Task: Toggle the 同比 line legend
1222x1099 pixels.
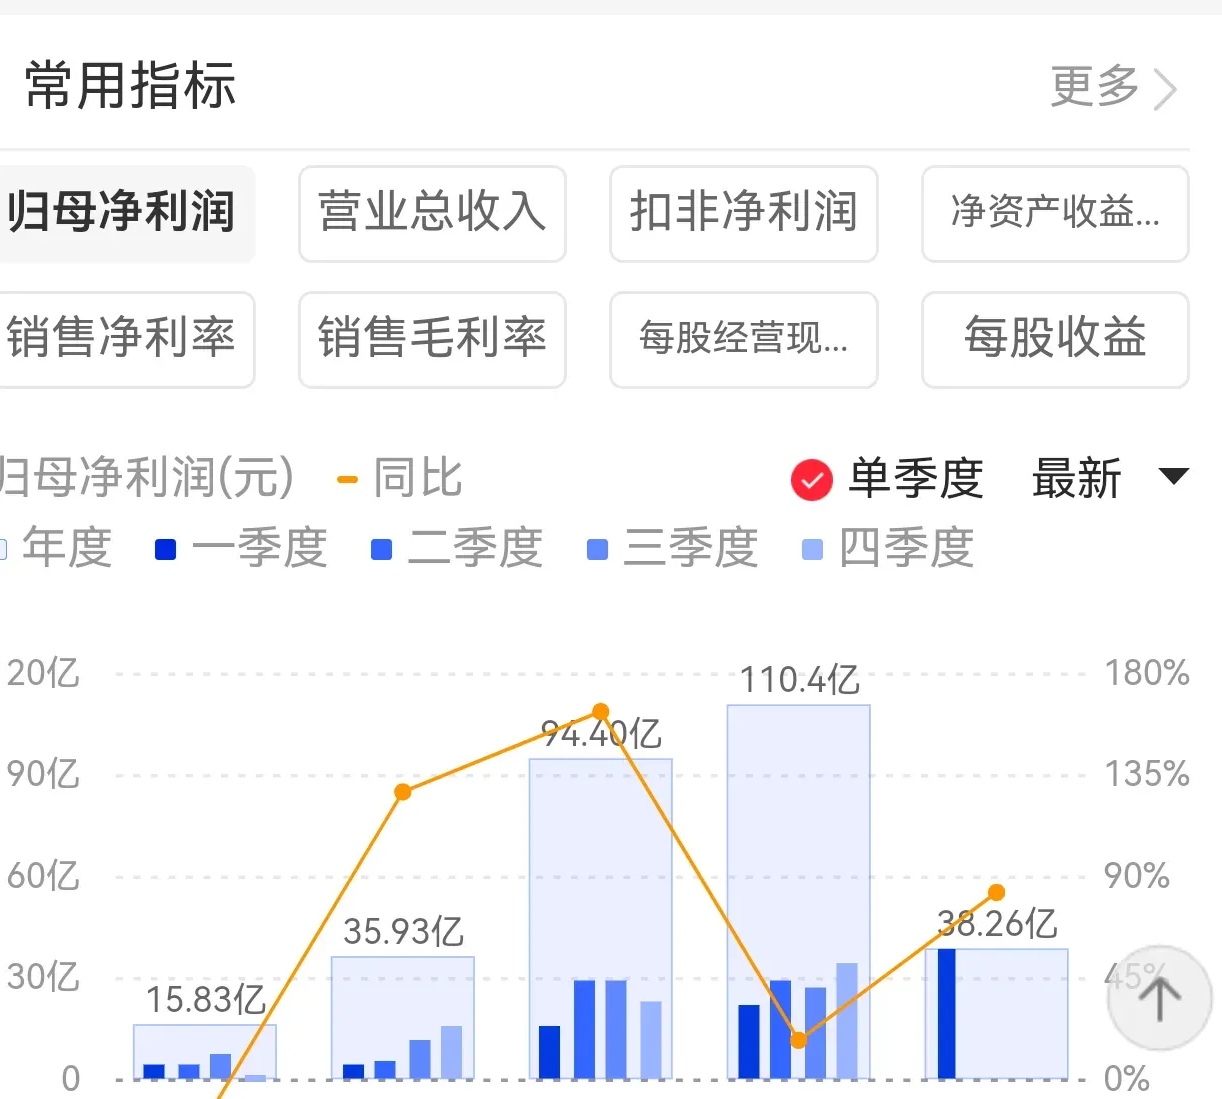Action: click(400, 478)
